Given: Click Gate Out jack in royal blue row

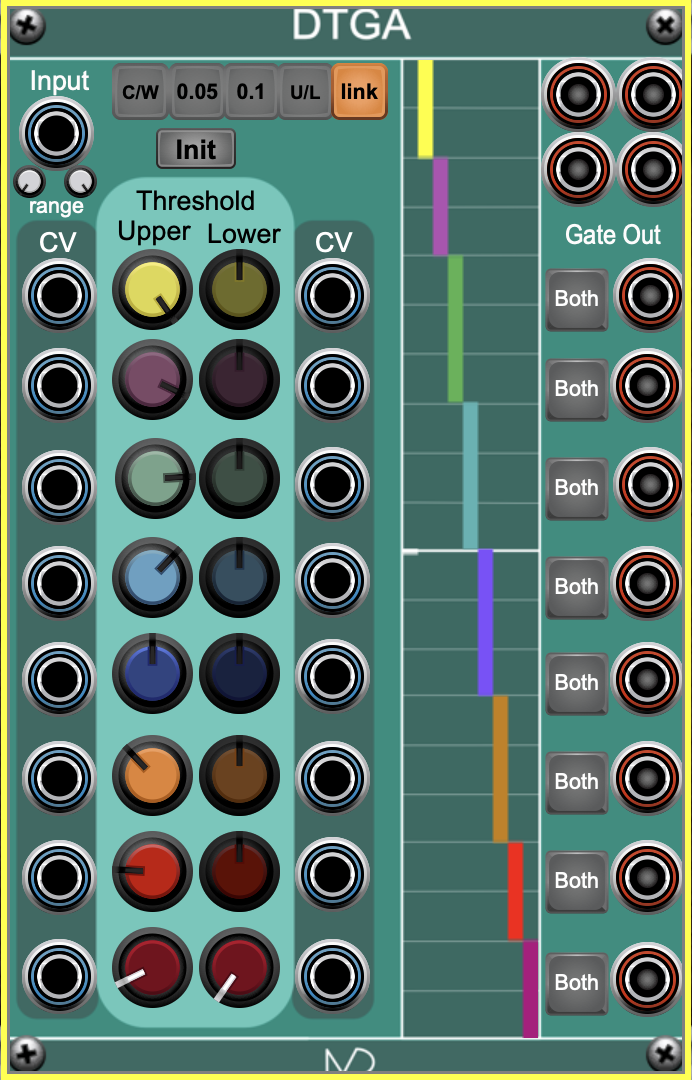Looking at the screenshot, I should pyautogui.click(x=648, y=678).
